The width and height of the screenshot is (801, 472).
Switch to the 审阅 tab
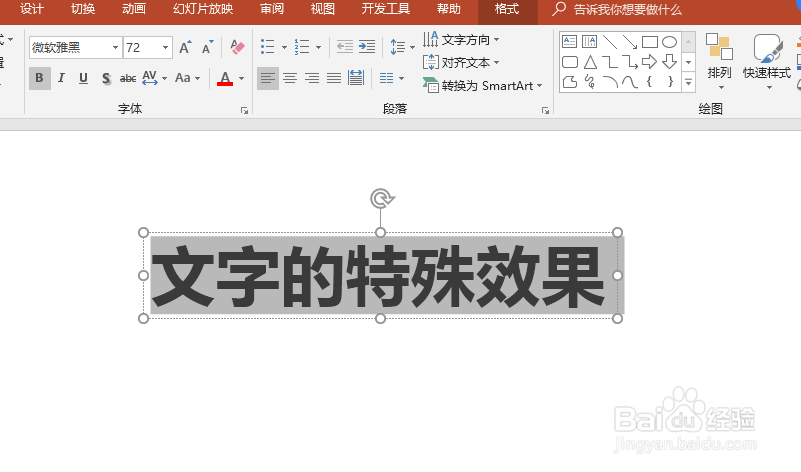[x=272, y=9]
